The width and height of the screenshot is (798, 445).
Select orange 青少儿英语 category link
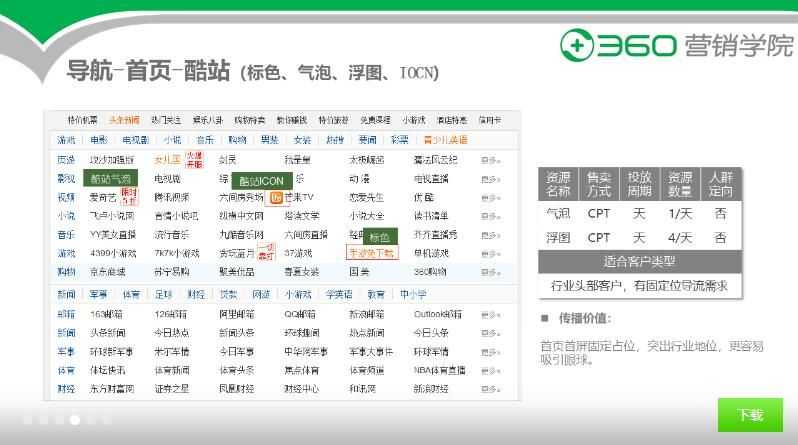(445, 140)
